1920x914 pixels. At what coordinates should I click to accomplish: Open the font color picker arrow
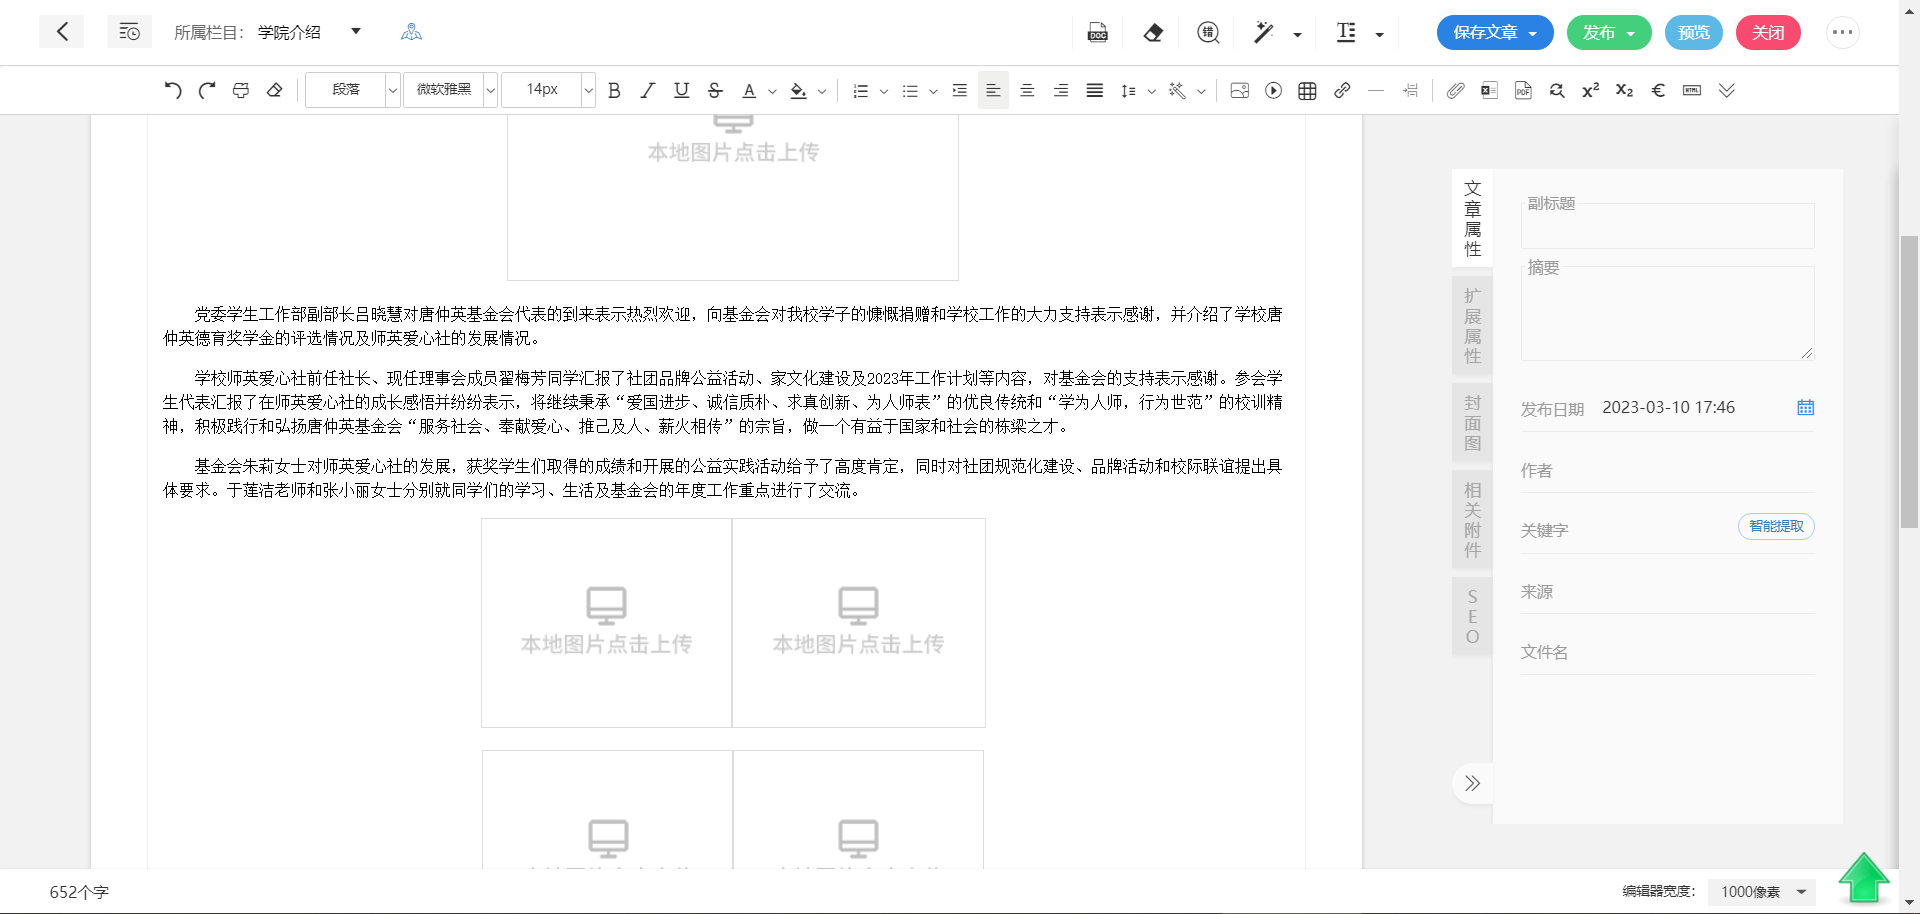coord(772,91)
